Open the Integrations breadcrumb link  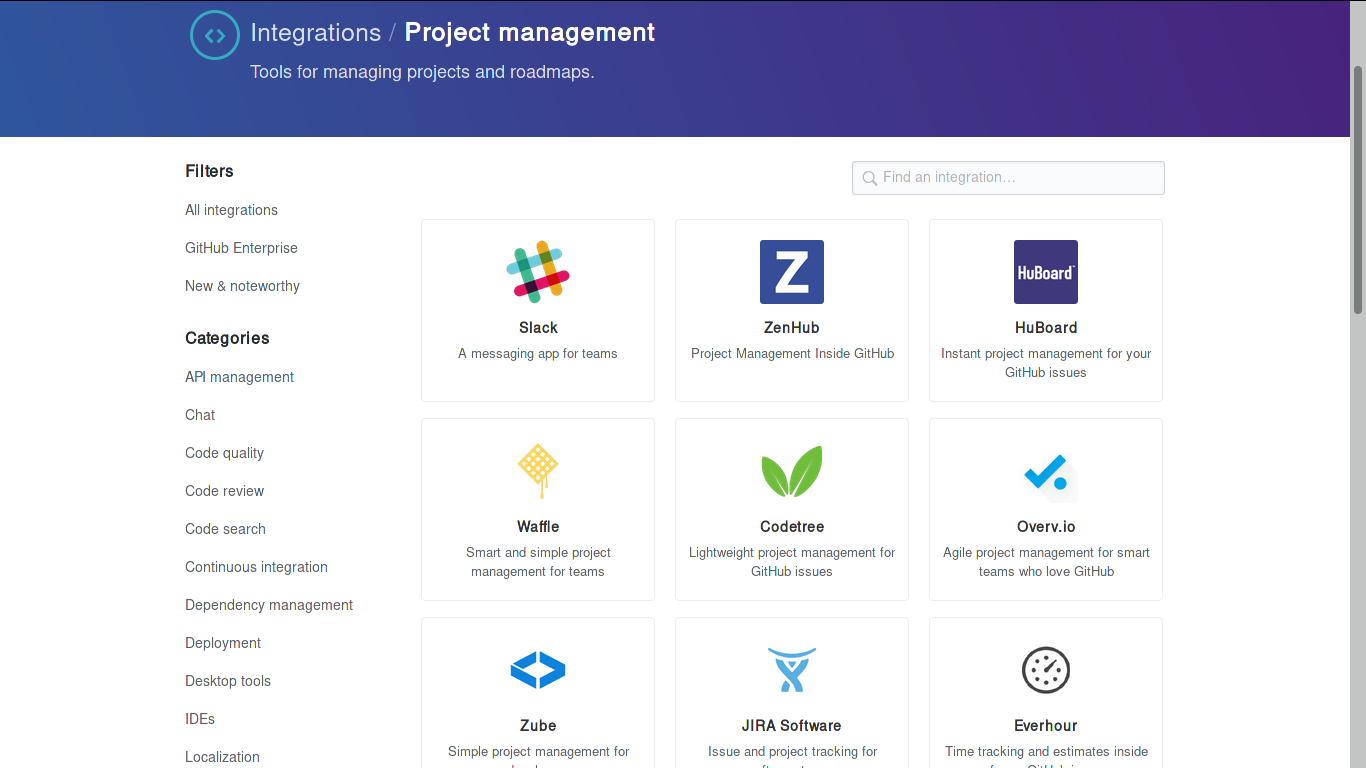(x=316, y=32)
